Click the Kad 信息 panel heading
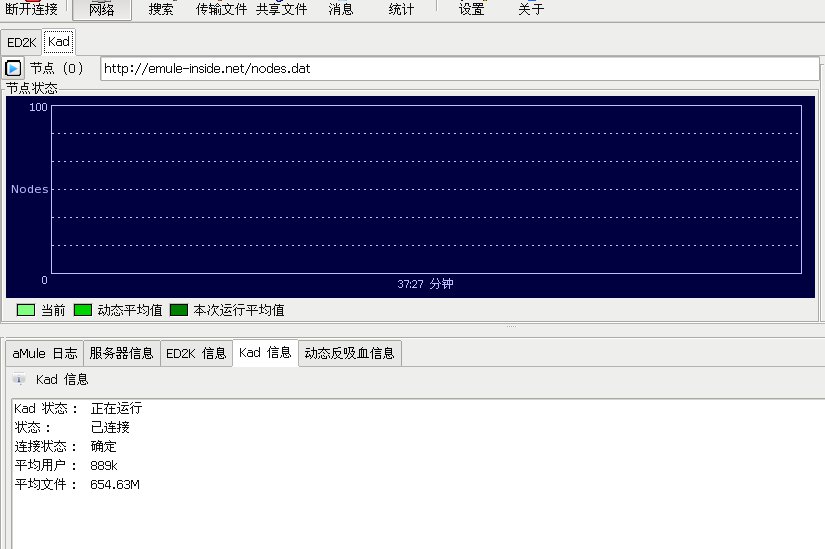Image resolution: width=825 pixels, height=549 pixels. [62, 380]
